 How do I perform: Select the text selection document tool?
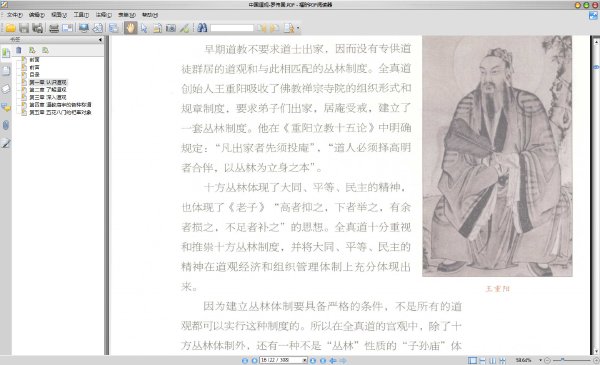157,28
